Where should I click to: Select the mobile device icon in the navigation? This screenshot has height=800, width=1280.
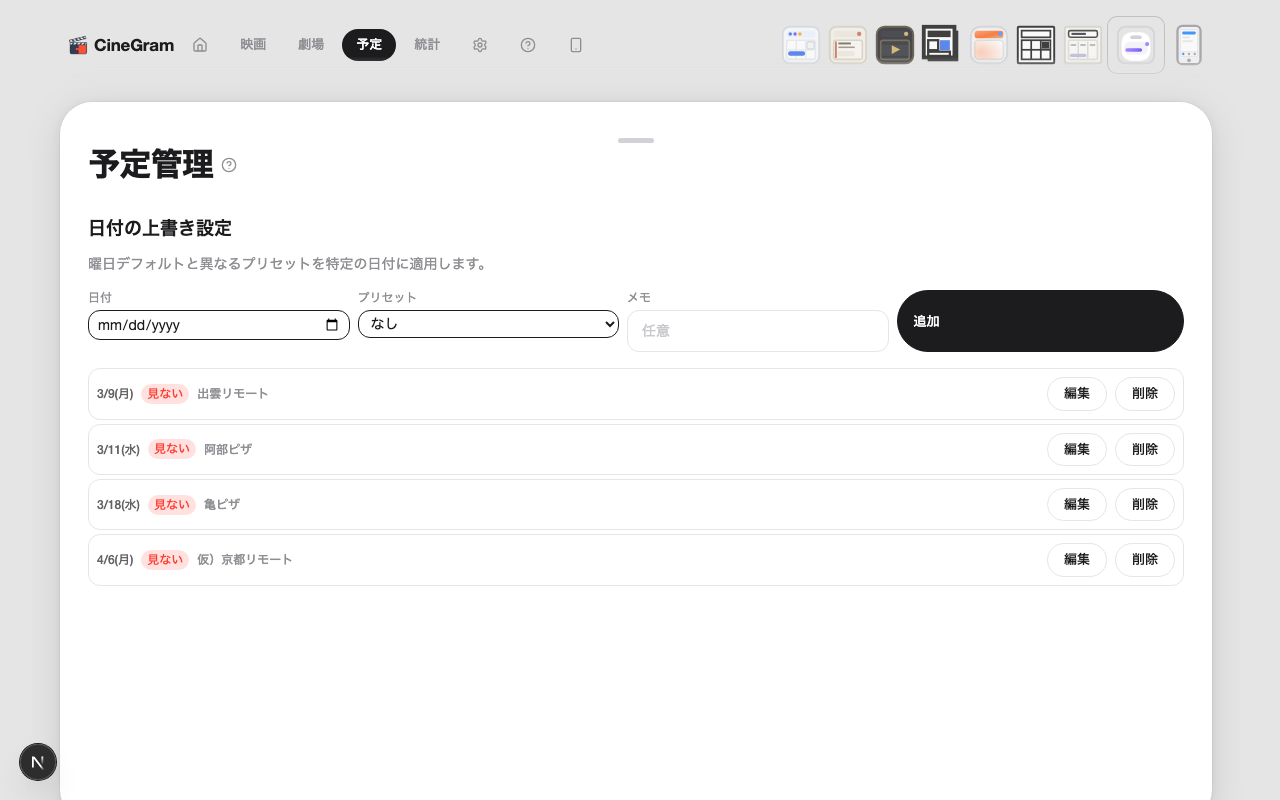[576, 45]
